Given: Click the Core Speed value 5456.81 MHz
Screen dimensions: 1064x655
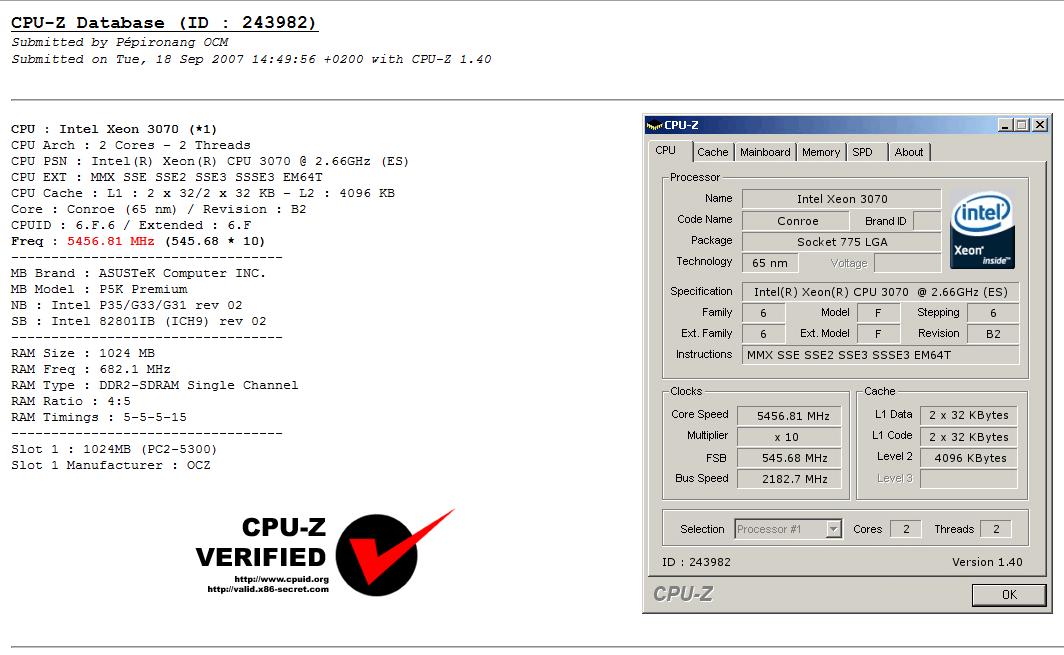Looking at the screenshot, I should [789, 416].
